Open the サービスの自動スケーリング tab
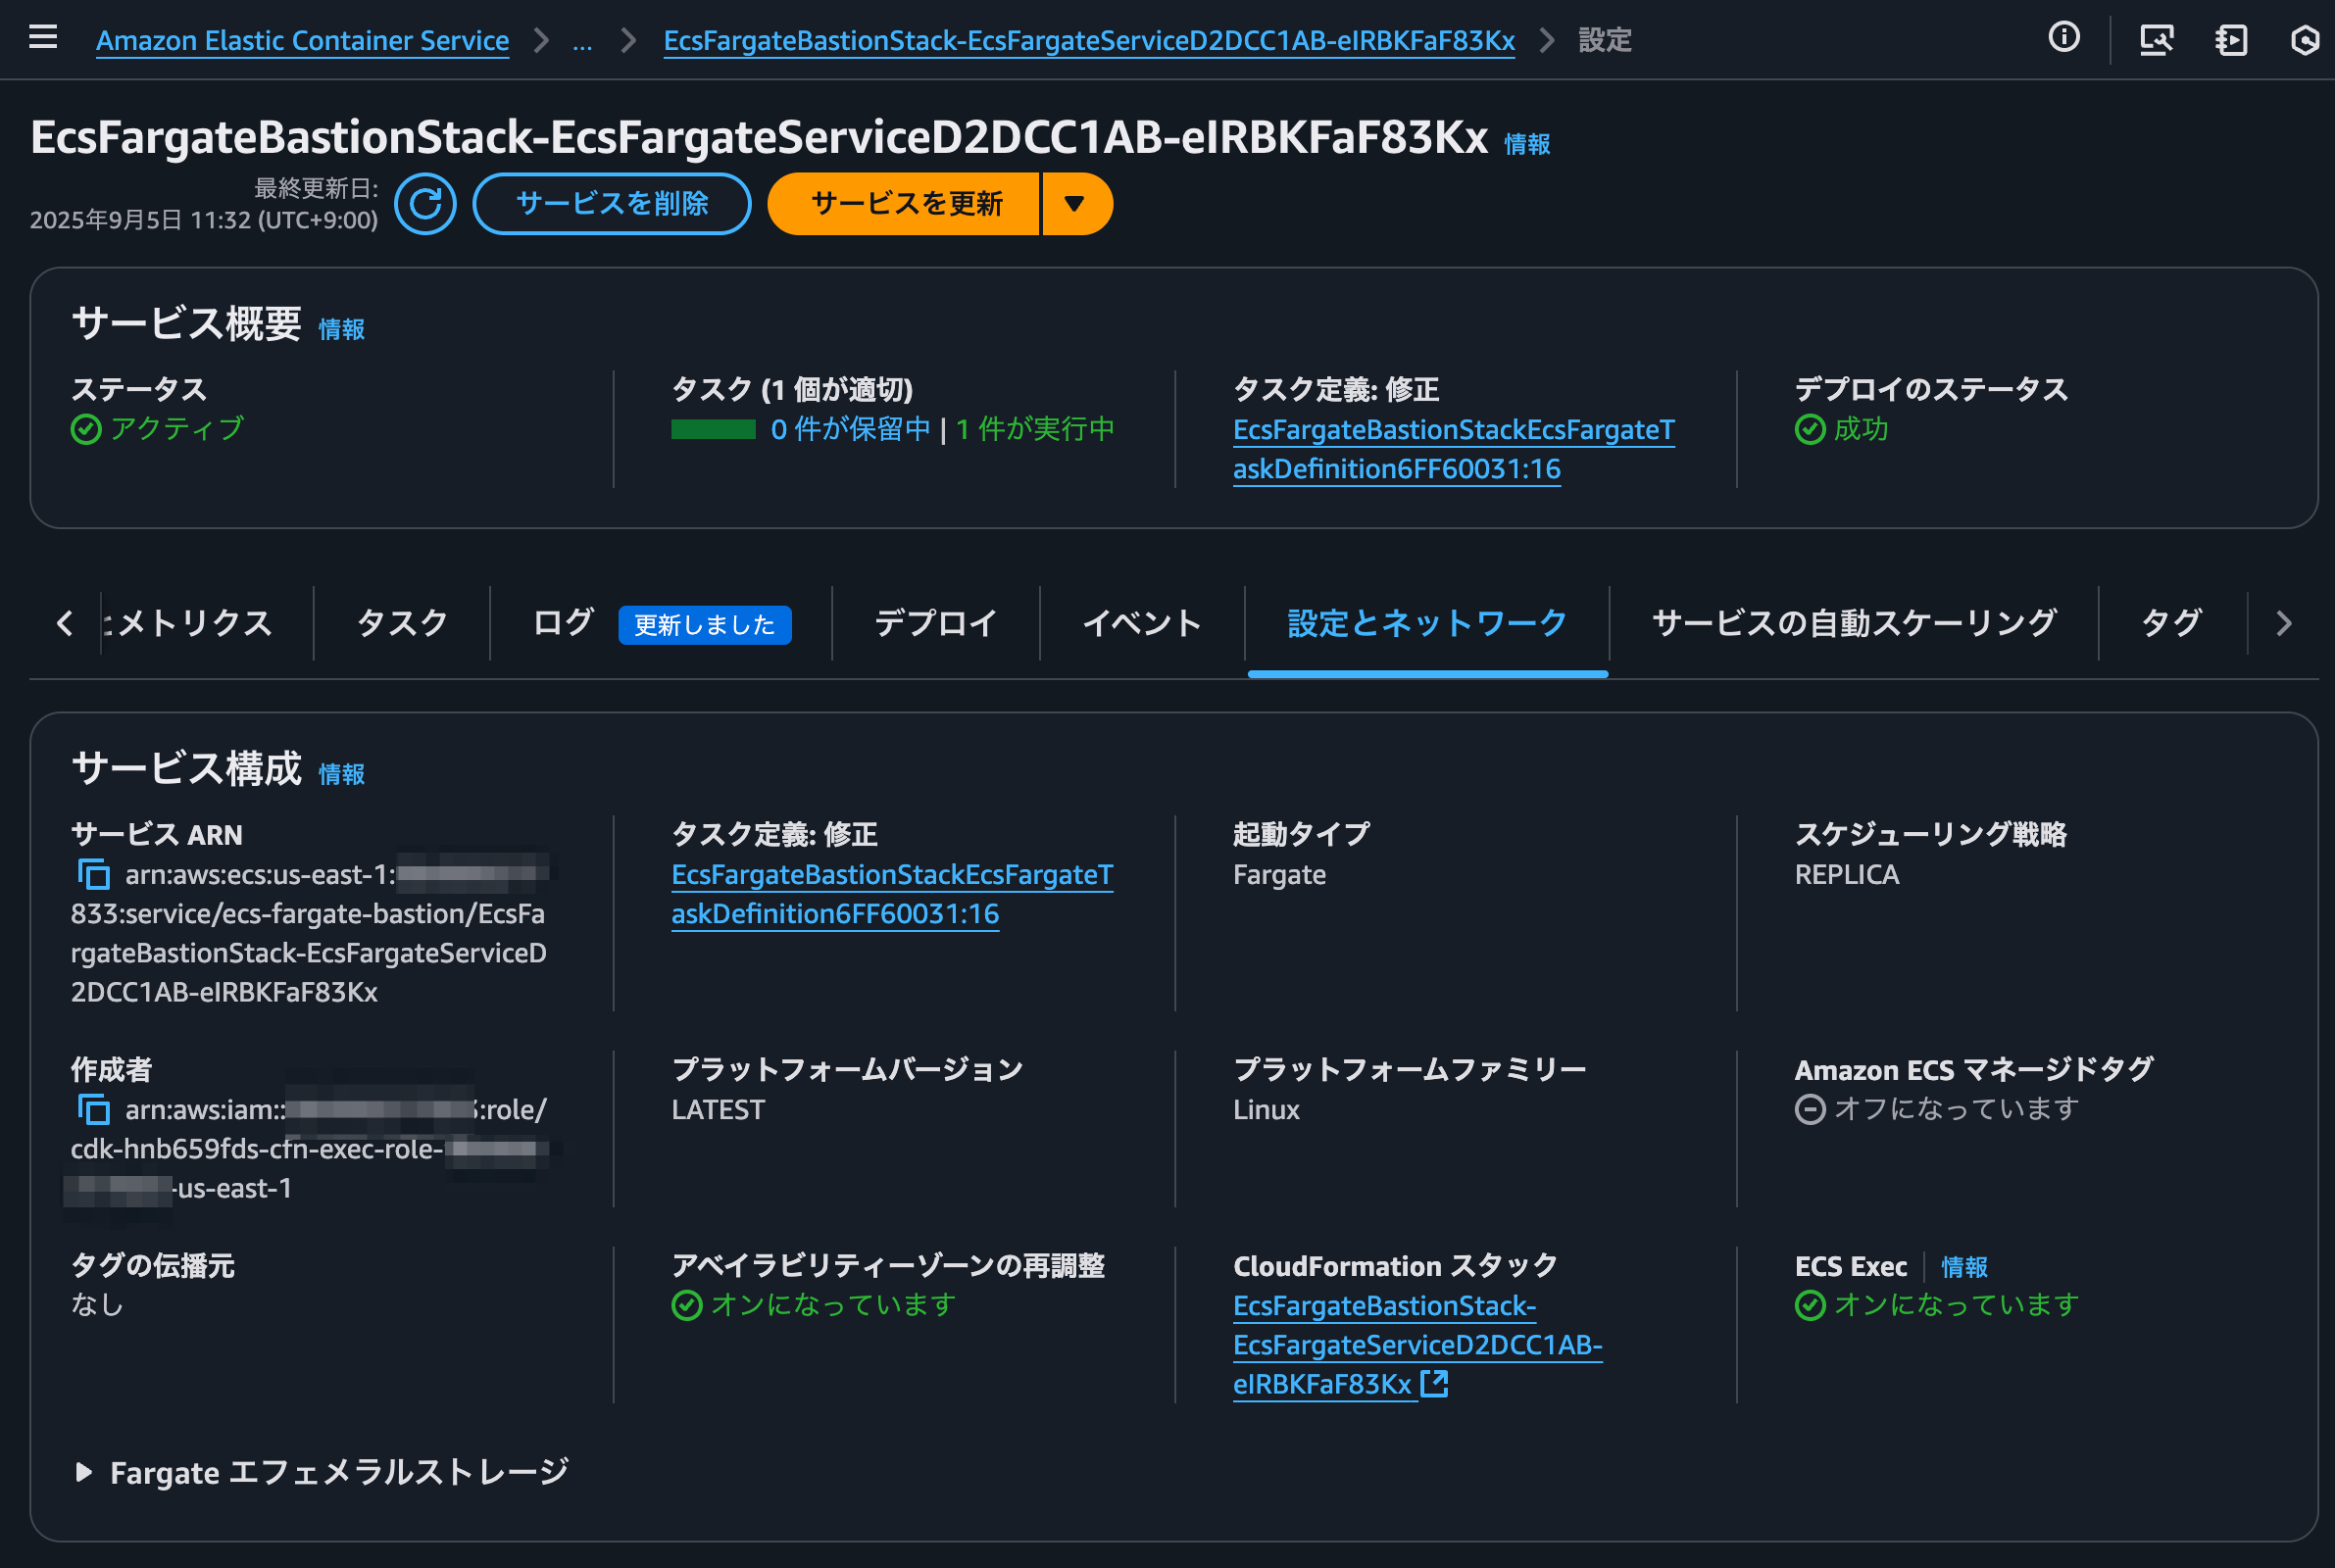The width and height of the screenshot is (2335, 1568). coord(1854,623)
